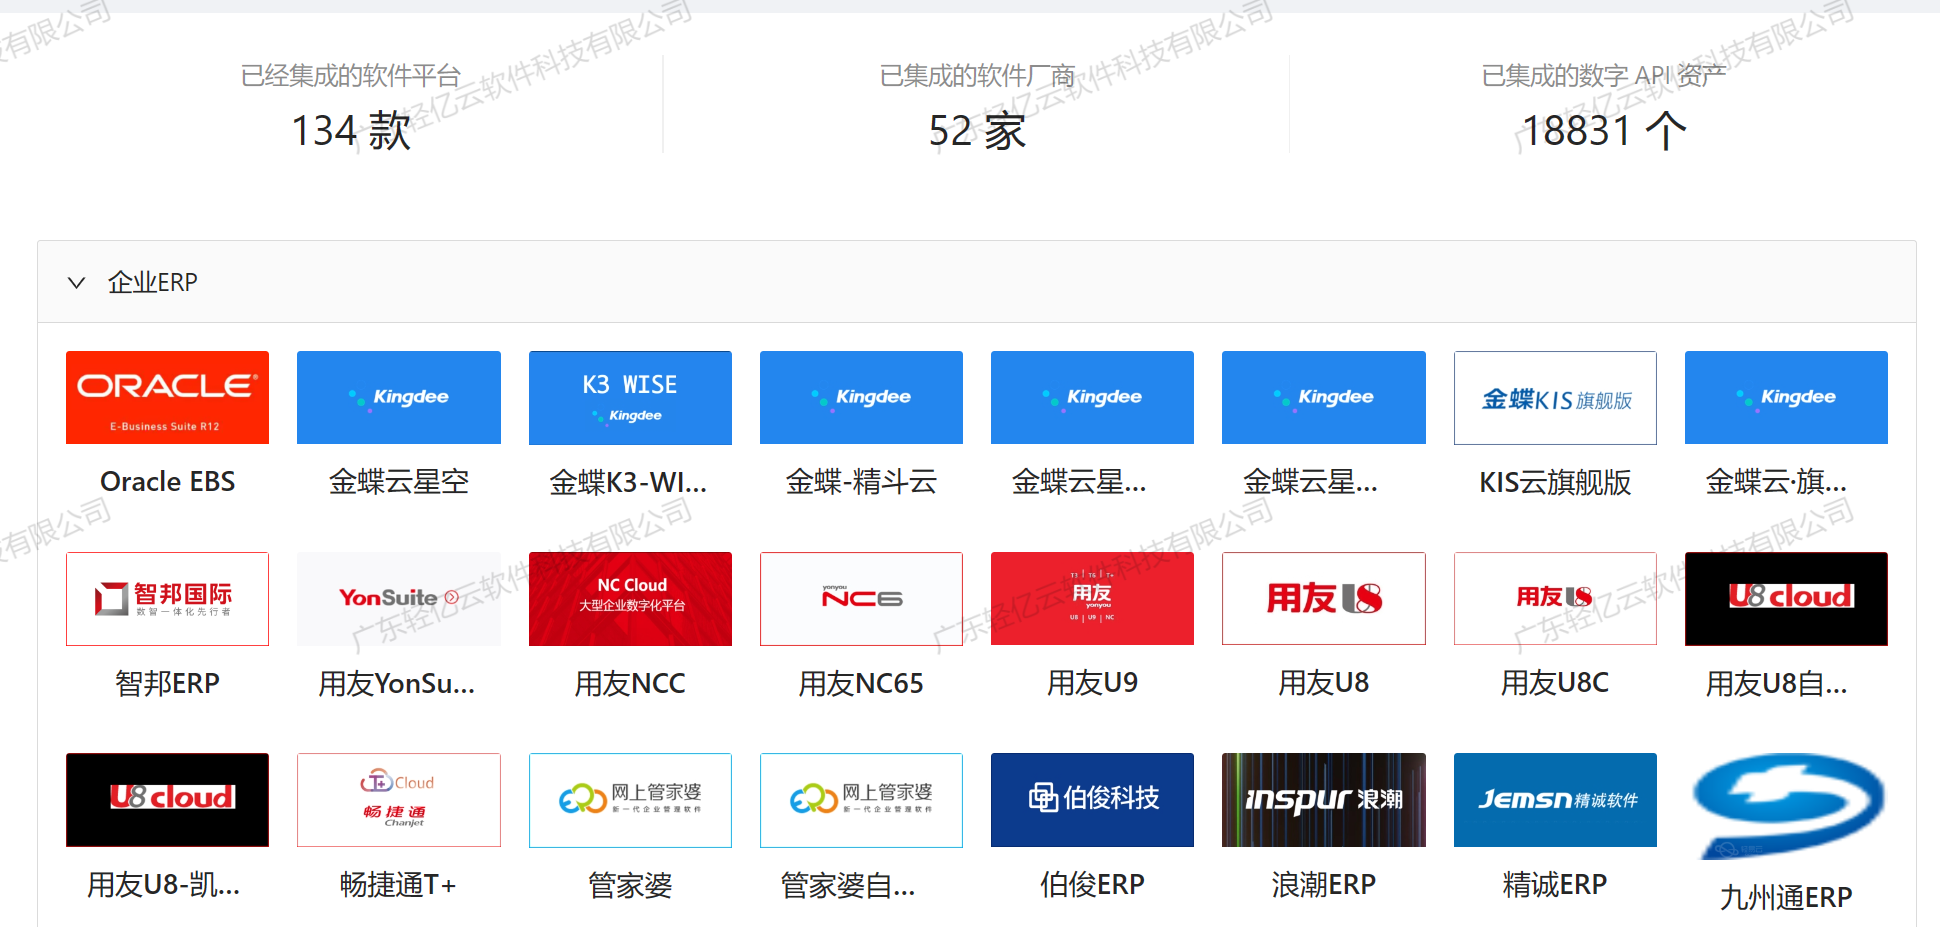Click the Kingdee logo above 金蝶-精斗云

(x=861, y=397)
